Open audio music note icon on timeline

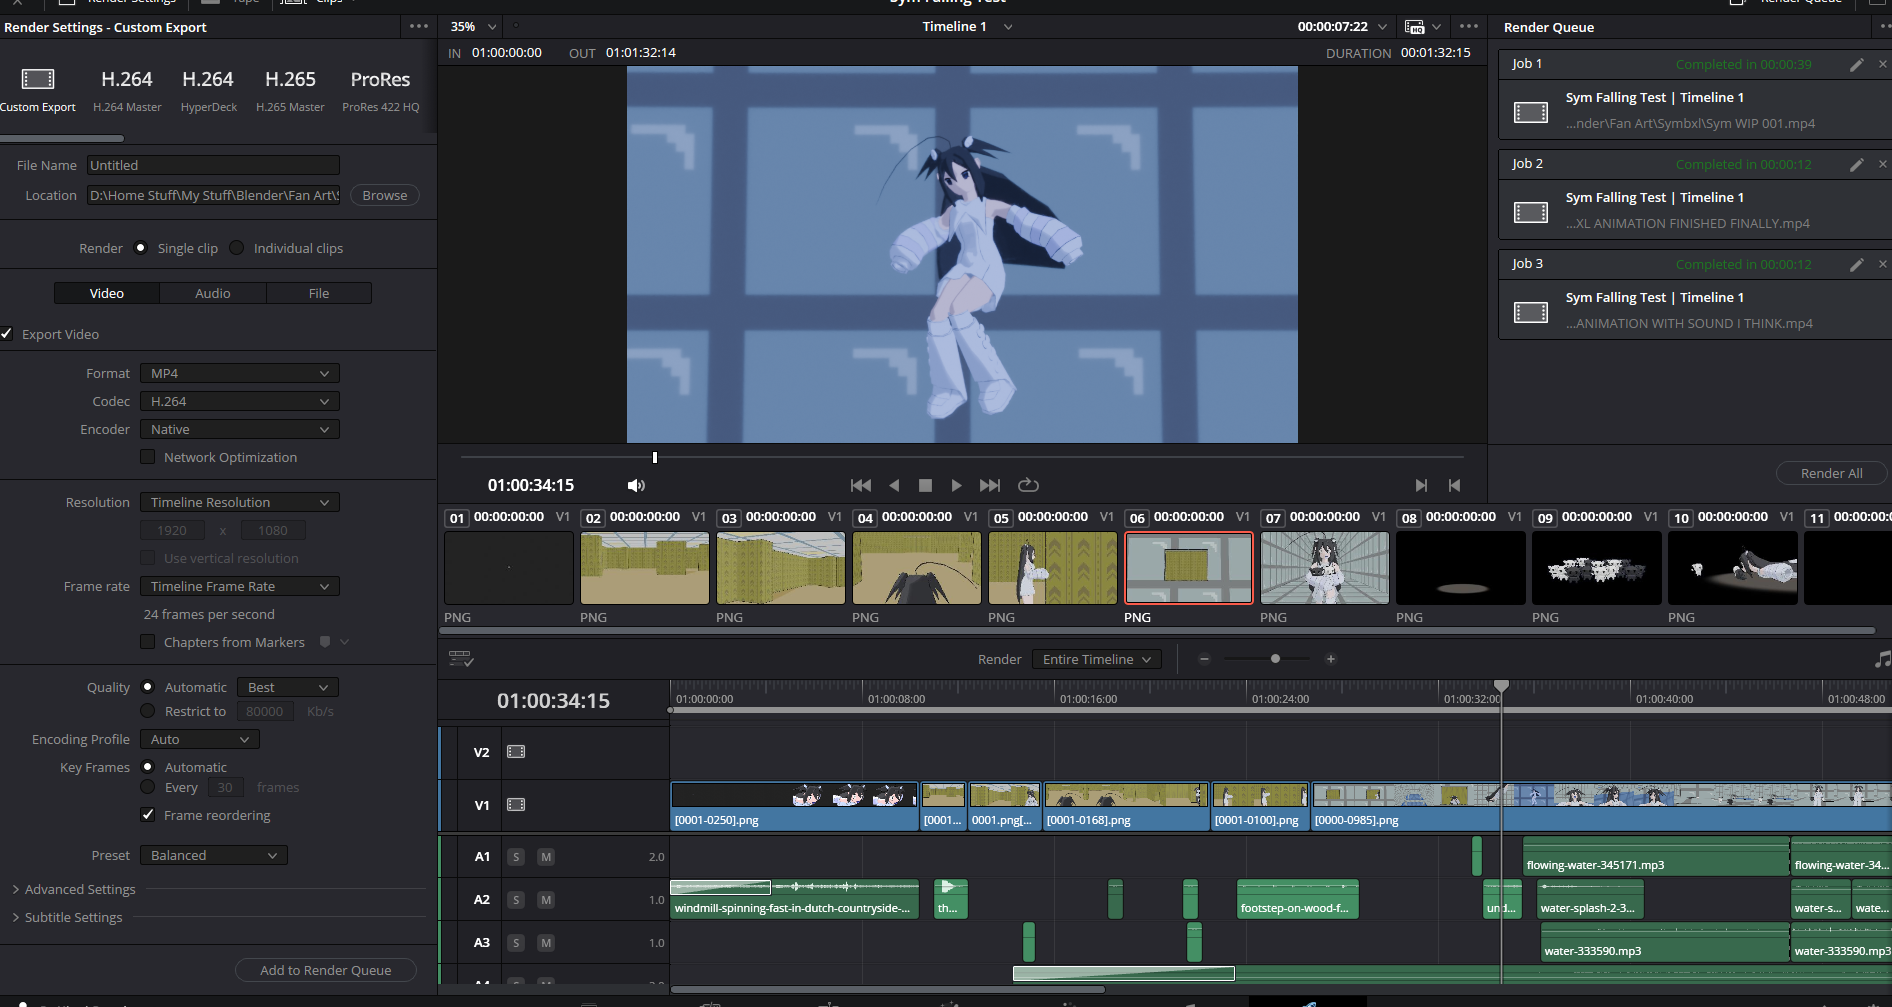tap(1882, 659)
